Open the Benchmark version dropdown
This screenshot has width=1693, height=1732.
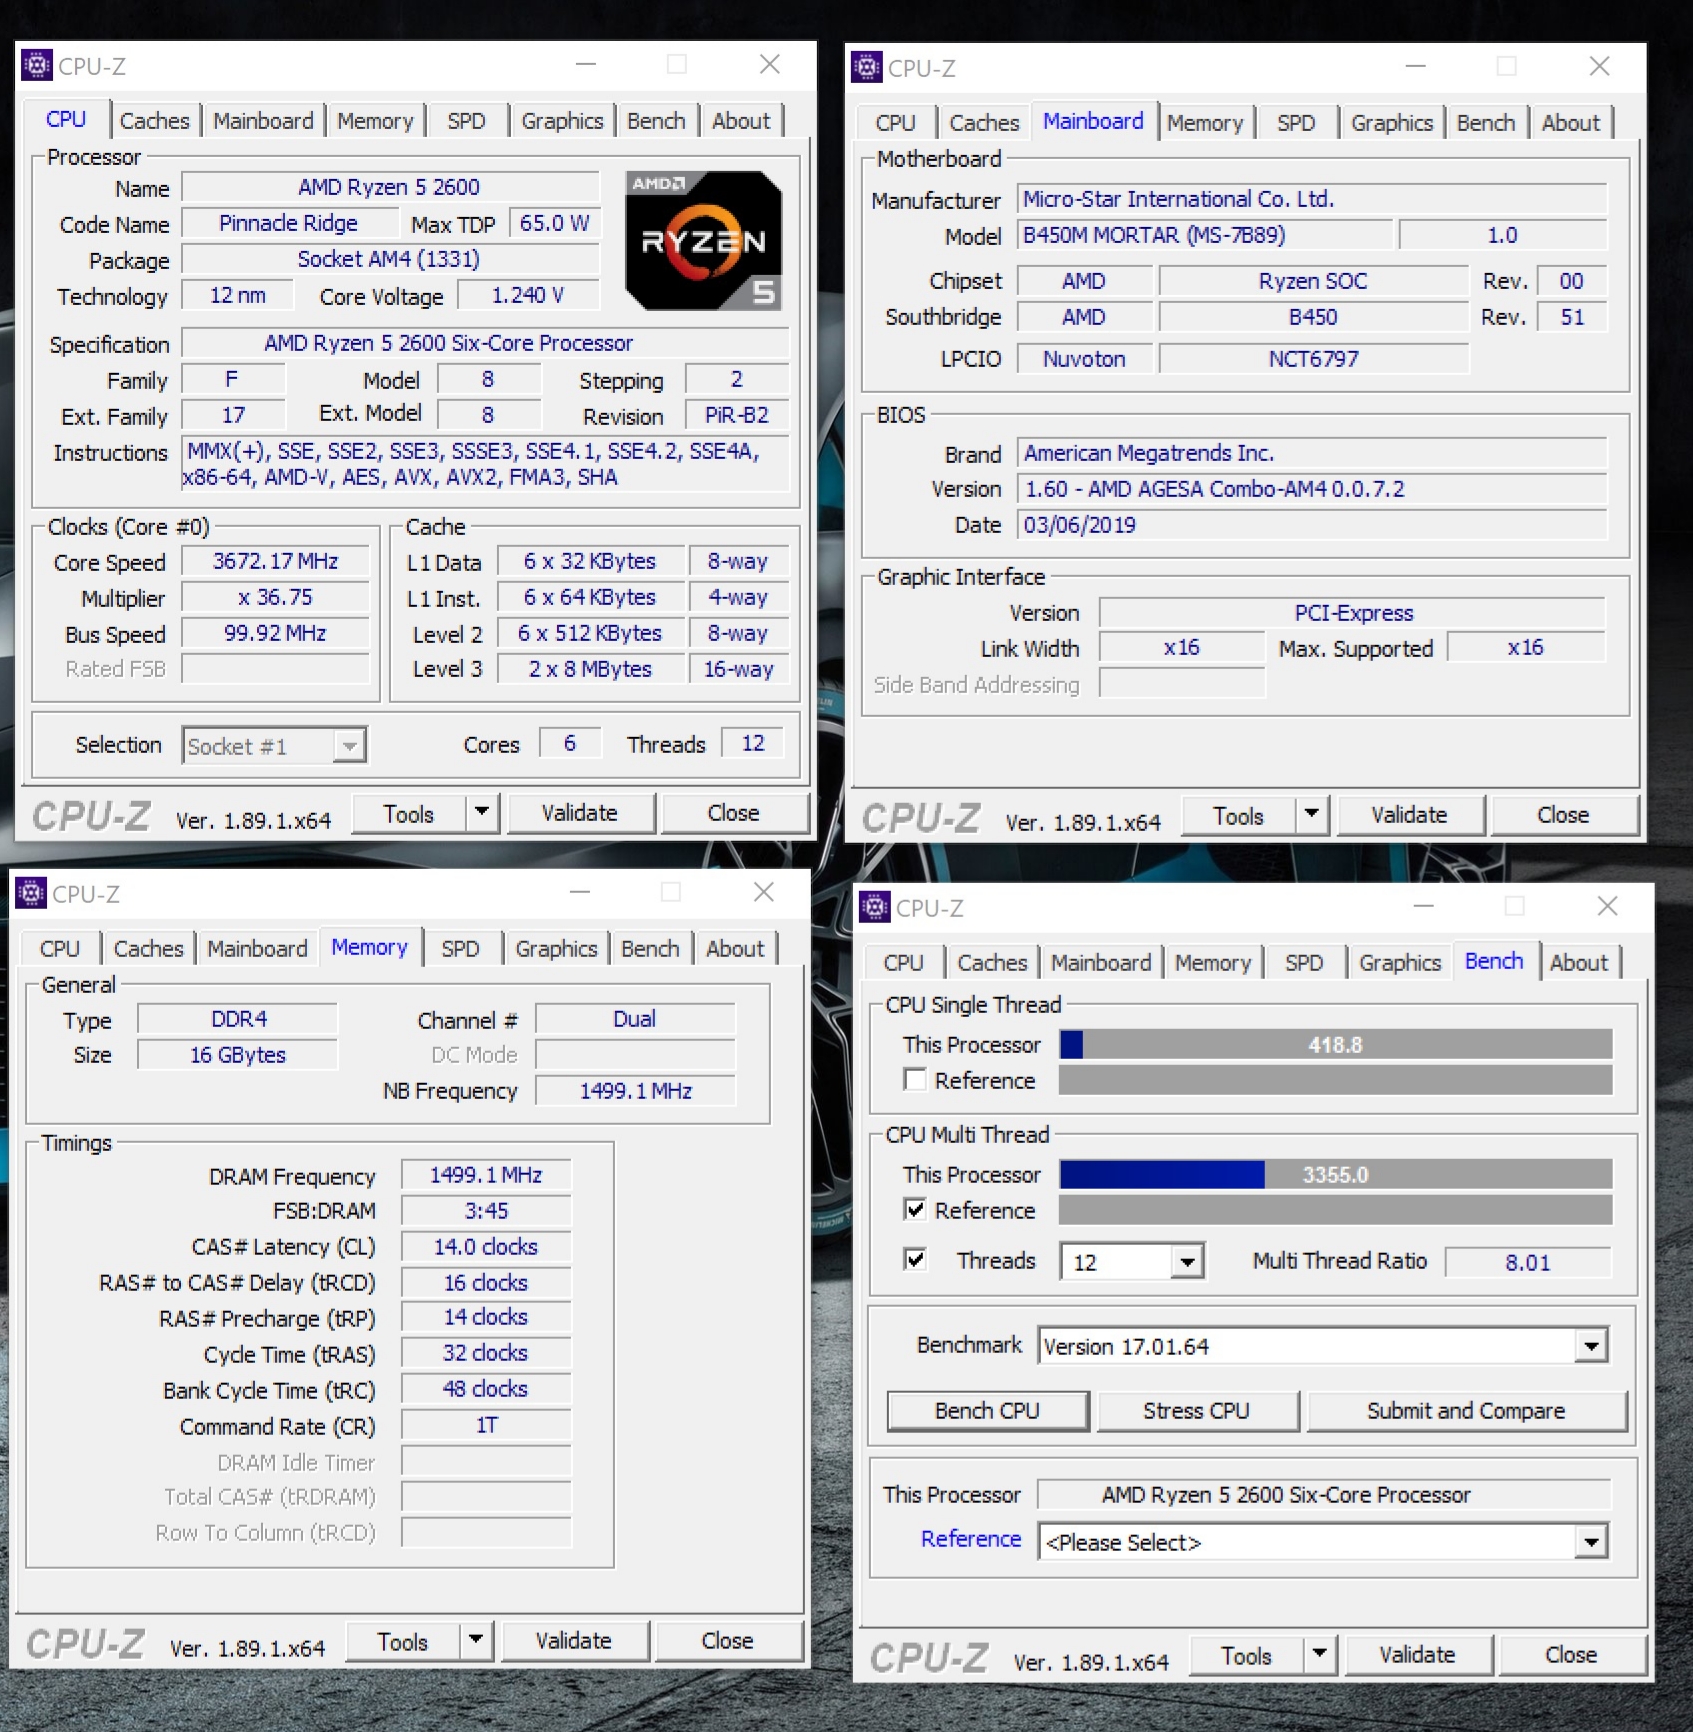[x=1591, y=1346]
